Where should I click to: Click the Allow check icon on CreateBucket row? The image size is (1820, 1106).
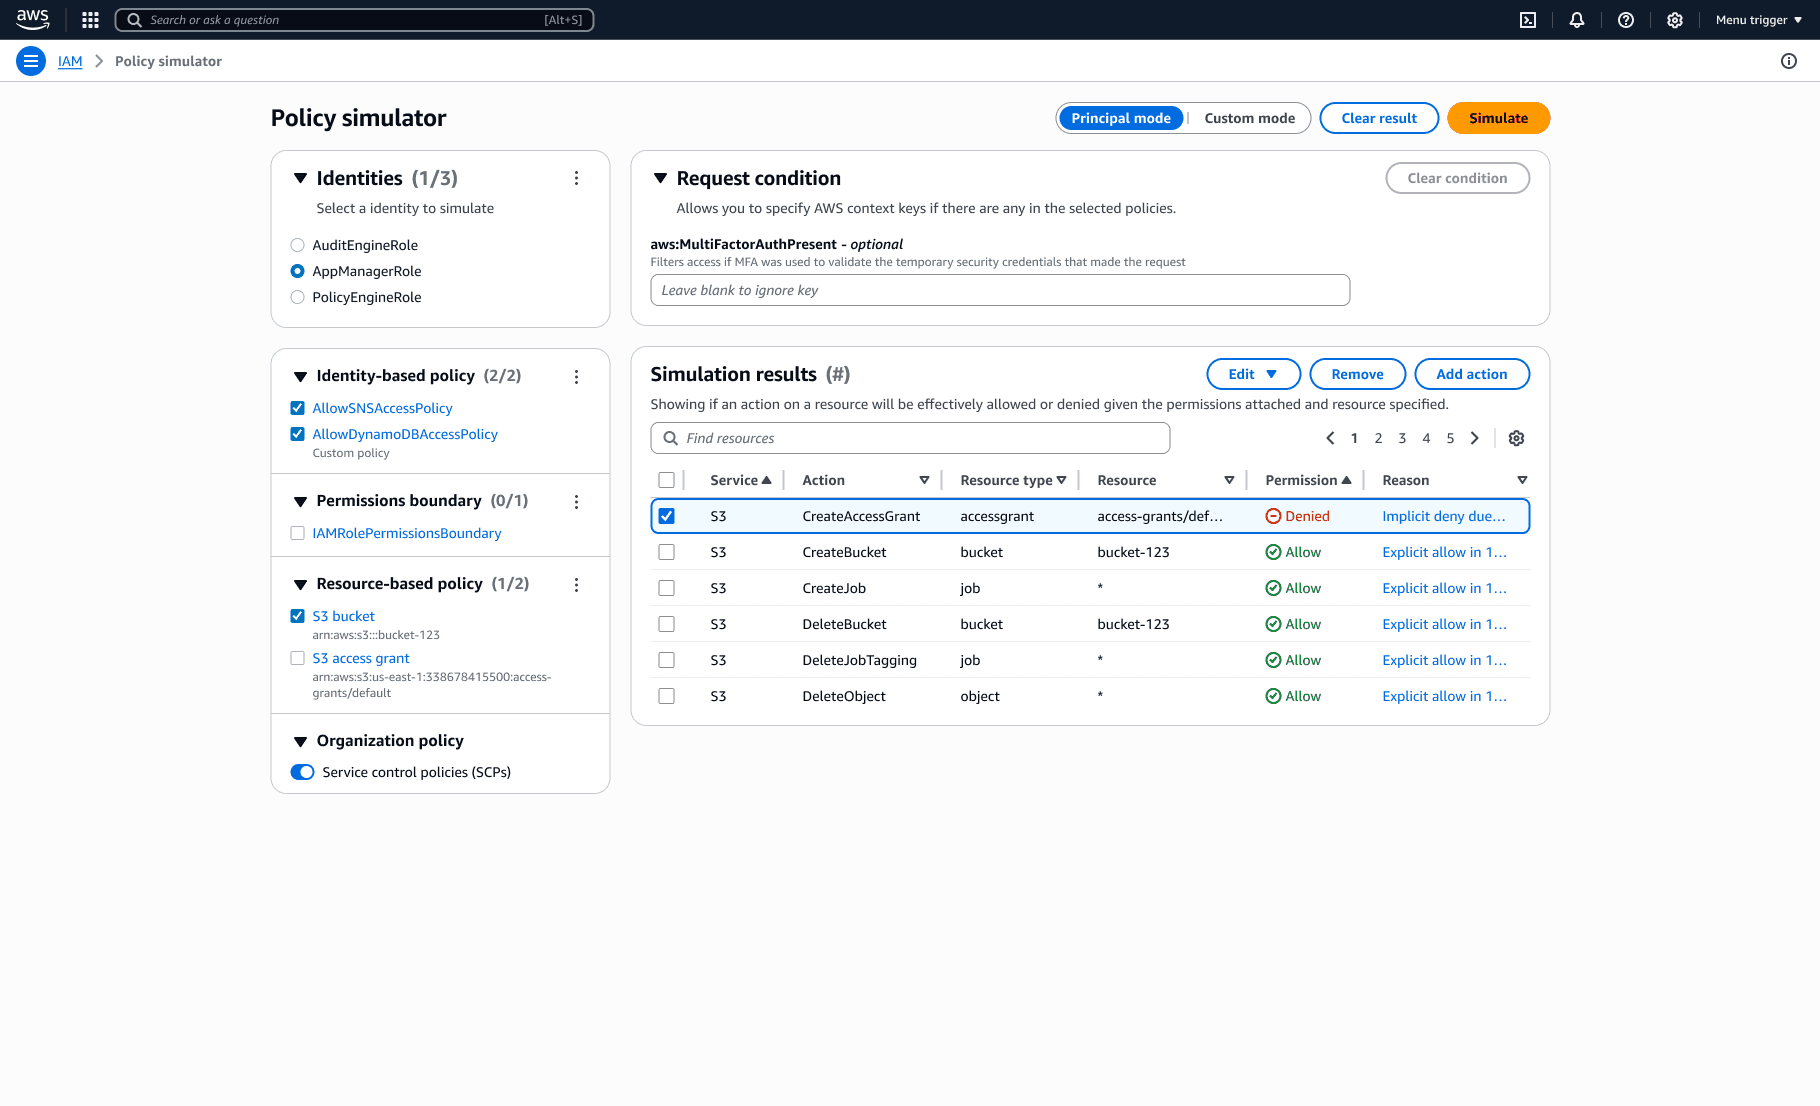[1273, 552]
